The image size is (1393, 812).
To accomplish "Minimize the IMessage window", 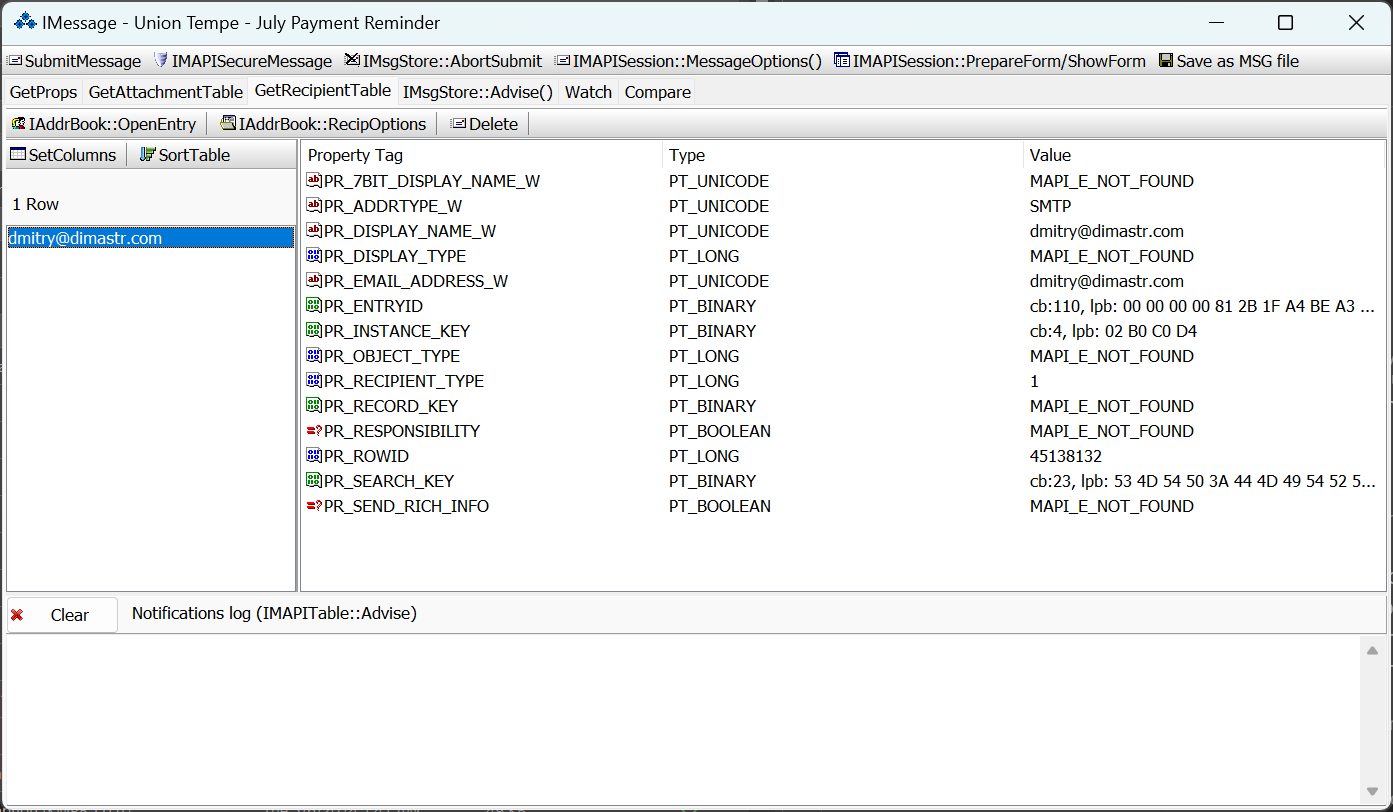I will point(1217,22).
